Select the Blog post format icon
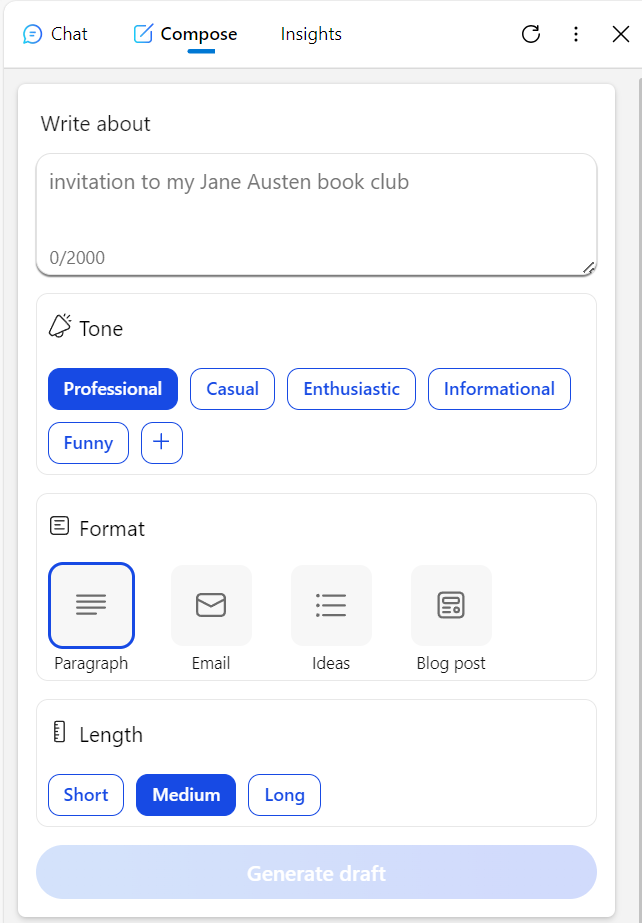The width and height of the screenshot is (642, 923). pyautogui.click(x=451, y=605)
